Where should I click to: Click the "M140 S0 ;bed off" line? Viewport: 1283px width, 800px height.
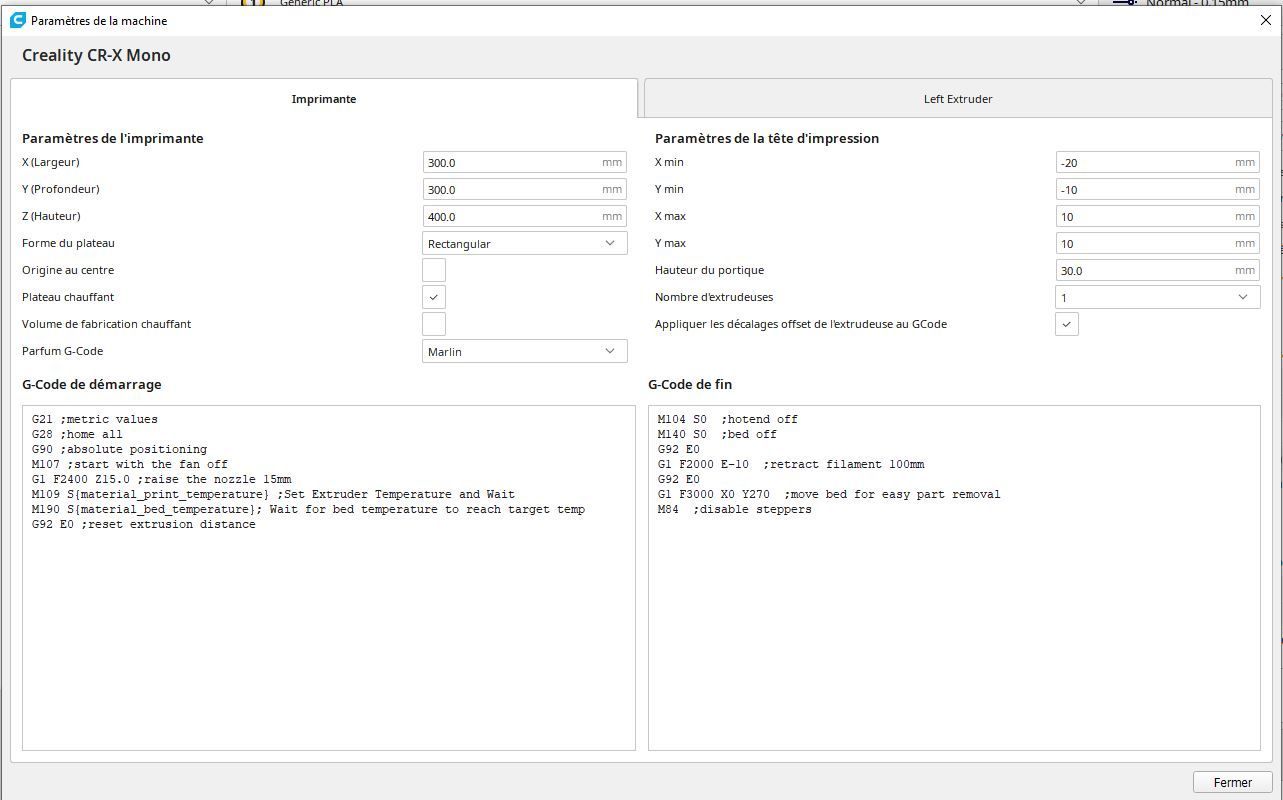[717, 434]
